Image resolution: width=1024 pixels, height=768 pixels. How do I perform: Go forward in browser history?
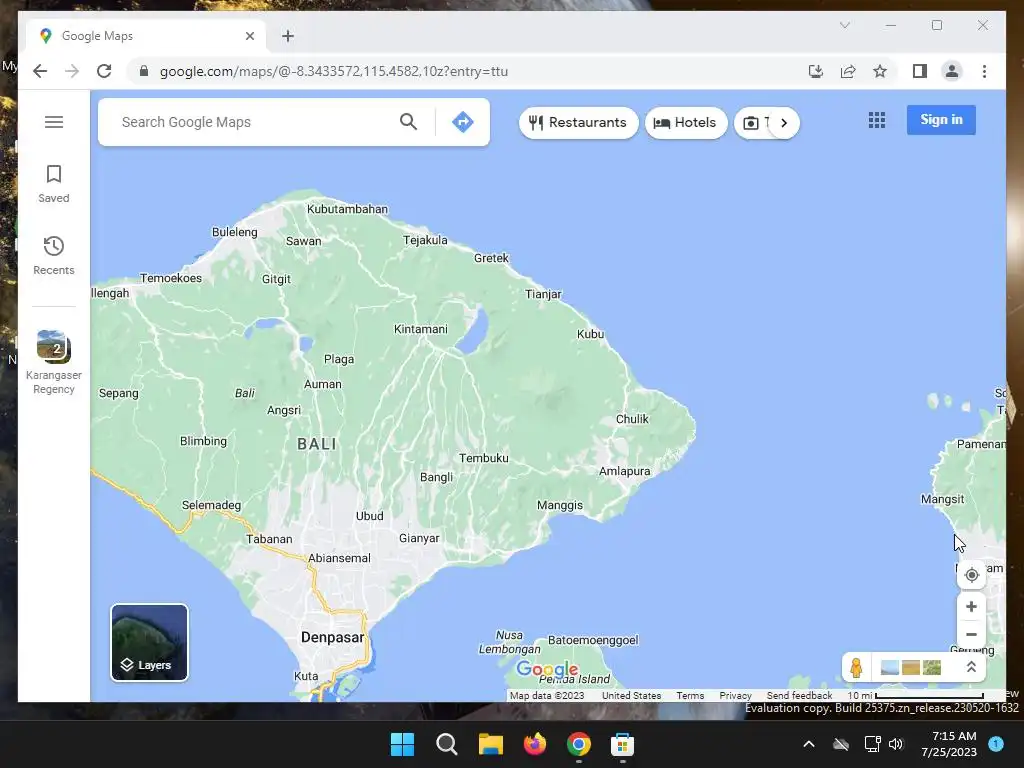coord(72,71)
